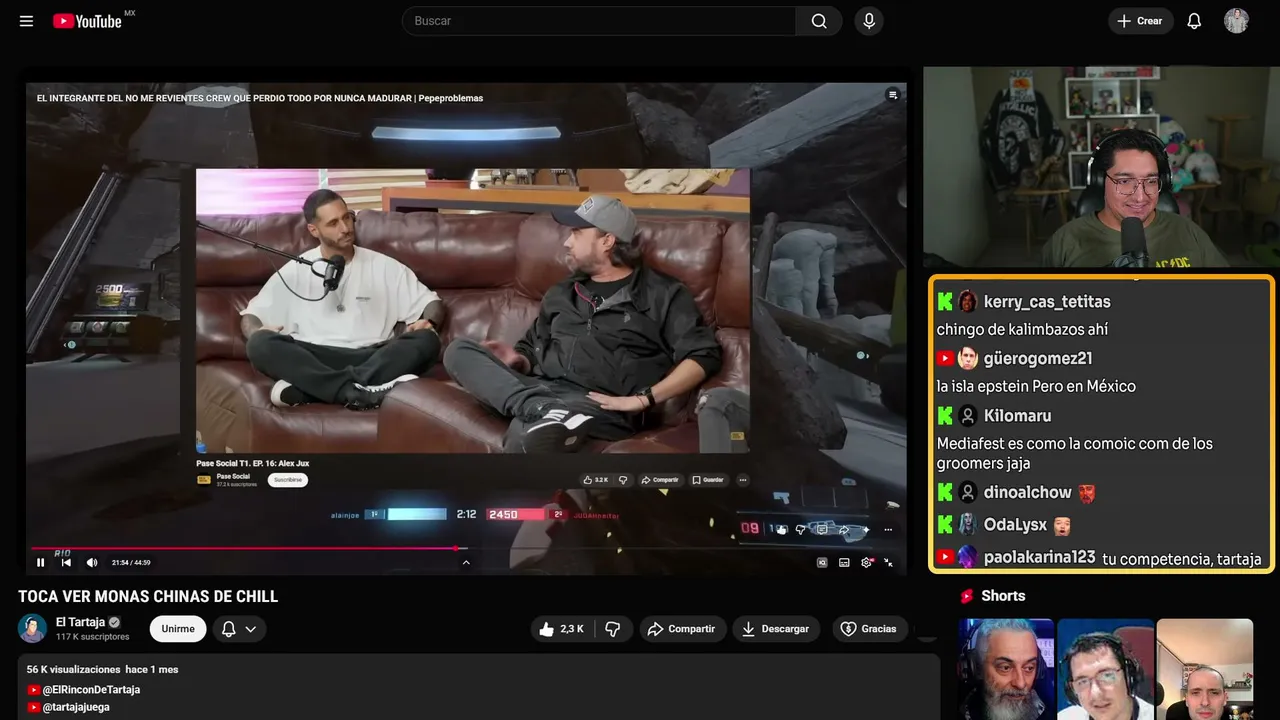Viewport: 1280px width, 720px height.
Task: Dislike the embedded Pase Social video
Action: pyautogui.click(x=623, y=480)
